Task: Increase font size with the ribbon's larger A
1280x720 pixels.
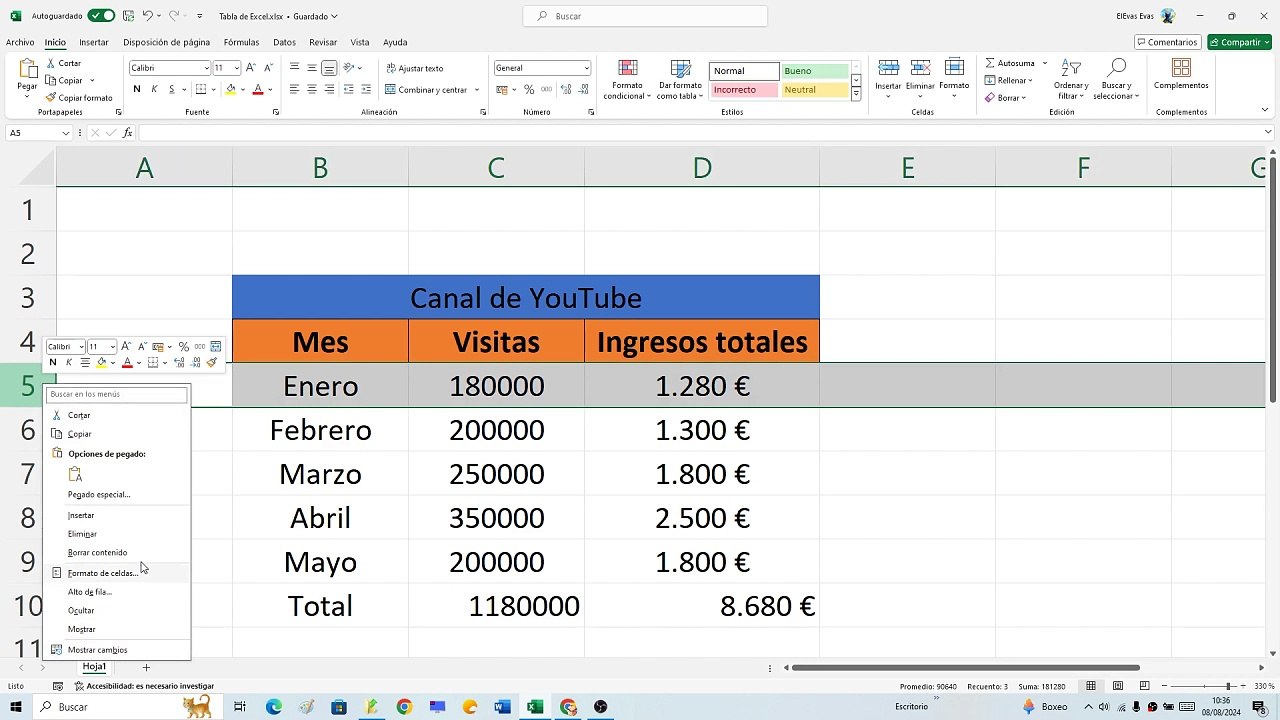Action: (x=251, y=68)
